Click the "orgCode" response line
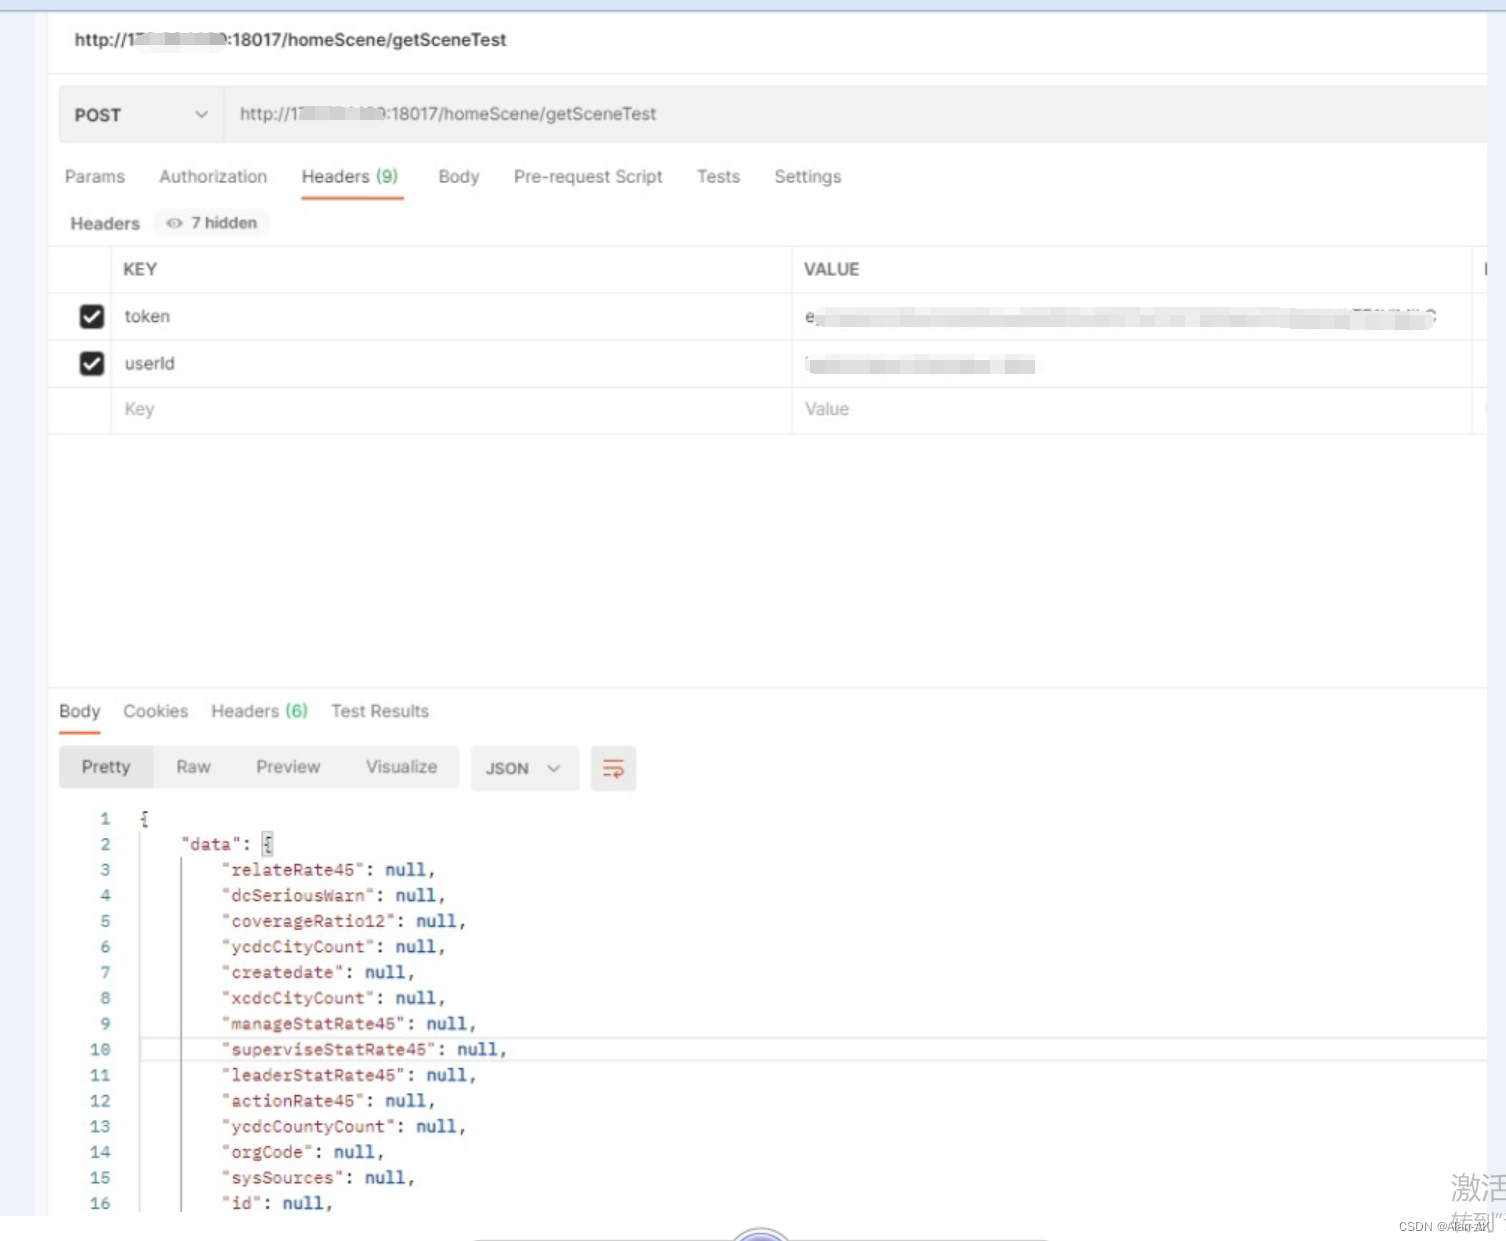1506x1241 pixels. coord(303,1152)
